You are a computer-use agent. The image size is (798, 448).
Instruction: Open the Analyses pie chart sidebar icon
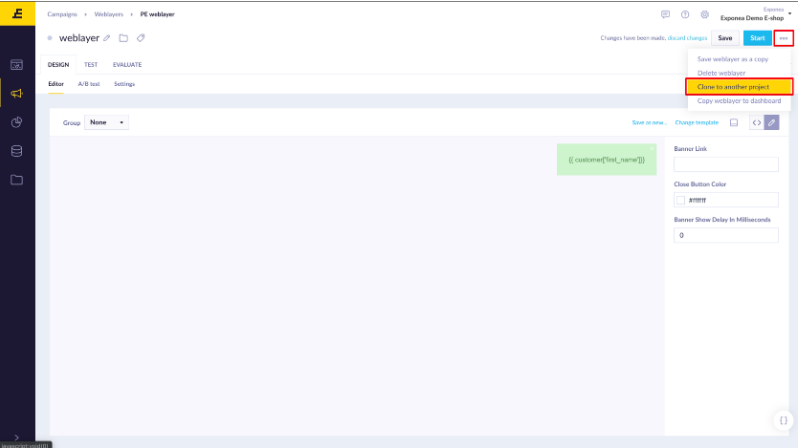[17, 122]
